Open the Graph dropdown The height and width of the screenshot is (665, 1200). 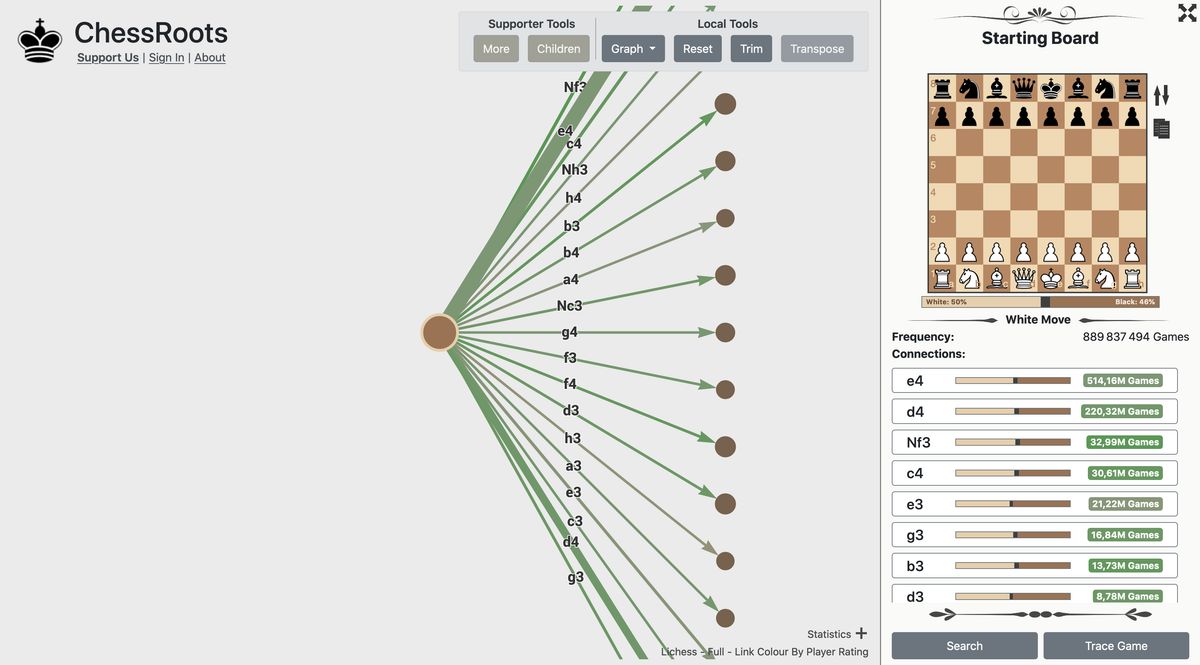coord(632,47)
